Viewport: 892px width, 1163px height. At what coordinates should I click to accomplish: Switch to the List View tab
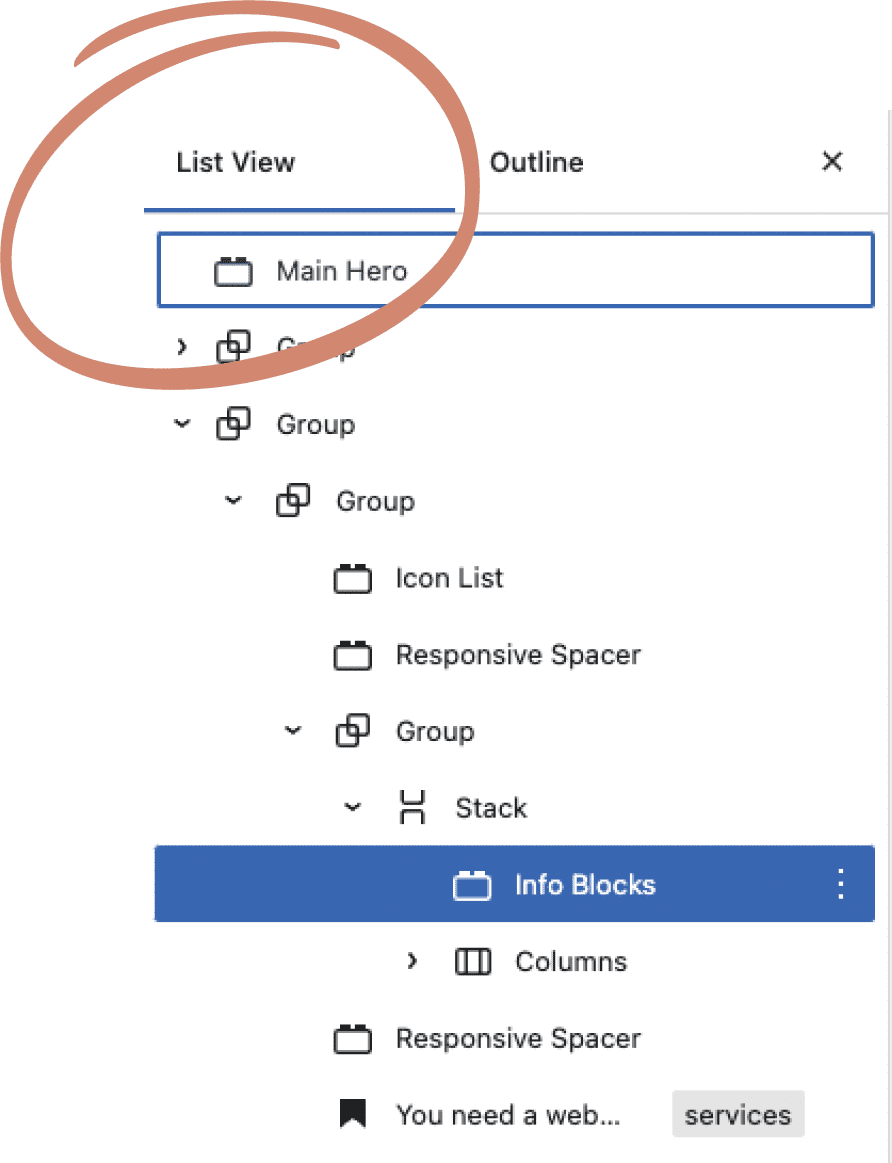[x=236, y=162]
